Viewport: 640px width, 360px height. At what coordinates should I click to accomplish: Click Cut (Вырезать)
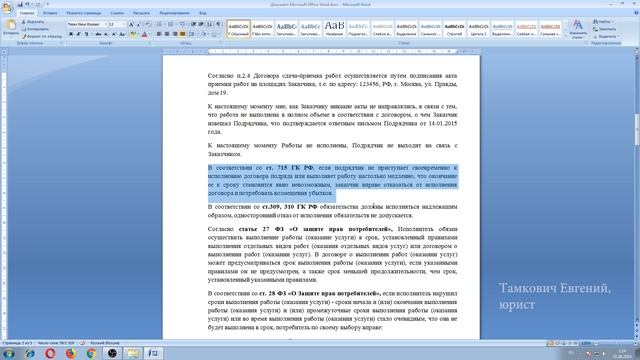pos(33,22)
